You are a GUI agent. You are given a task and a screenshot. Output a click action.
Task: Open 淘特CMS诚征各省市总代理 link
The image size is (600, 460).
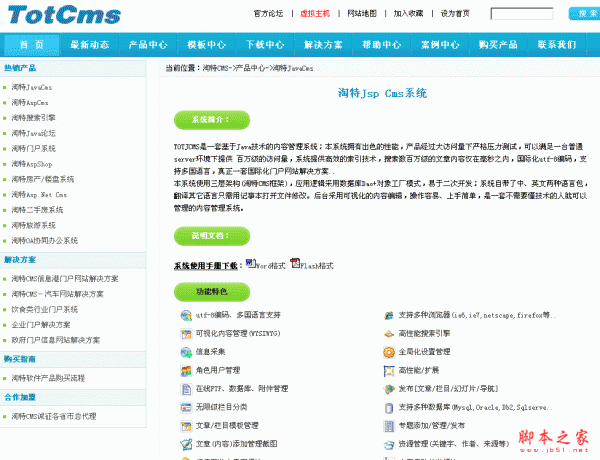click(x=54, y=416)
